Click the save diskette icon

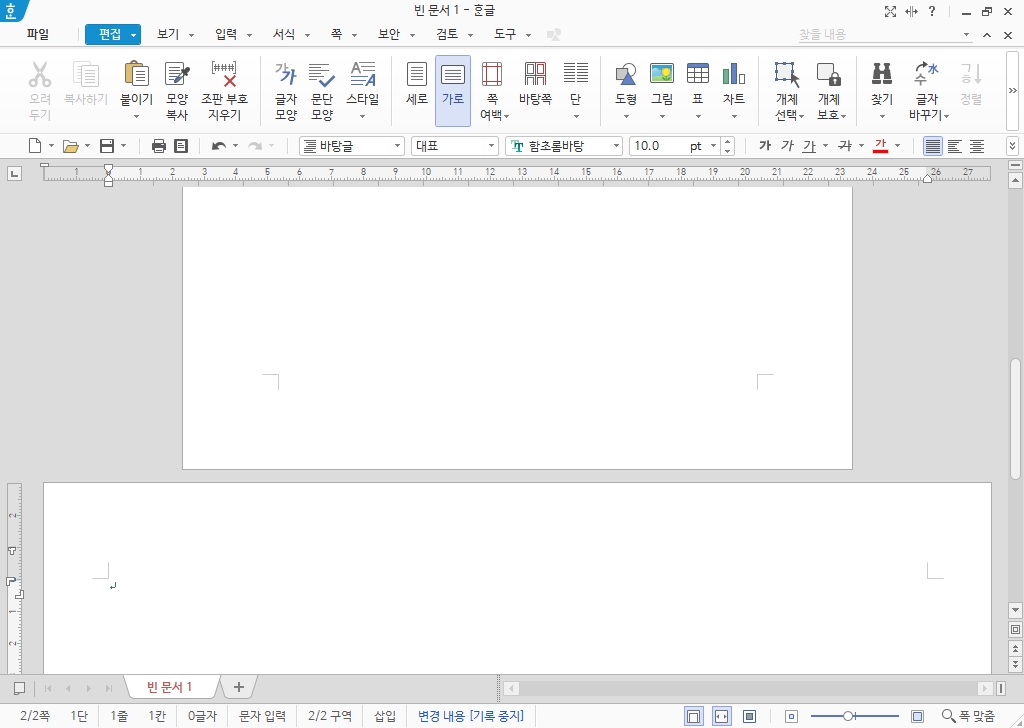pyautogui.click(x=107, y=146)
